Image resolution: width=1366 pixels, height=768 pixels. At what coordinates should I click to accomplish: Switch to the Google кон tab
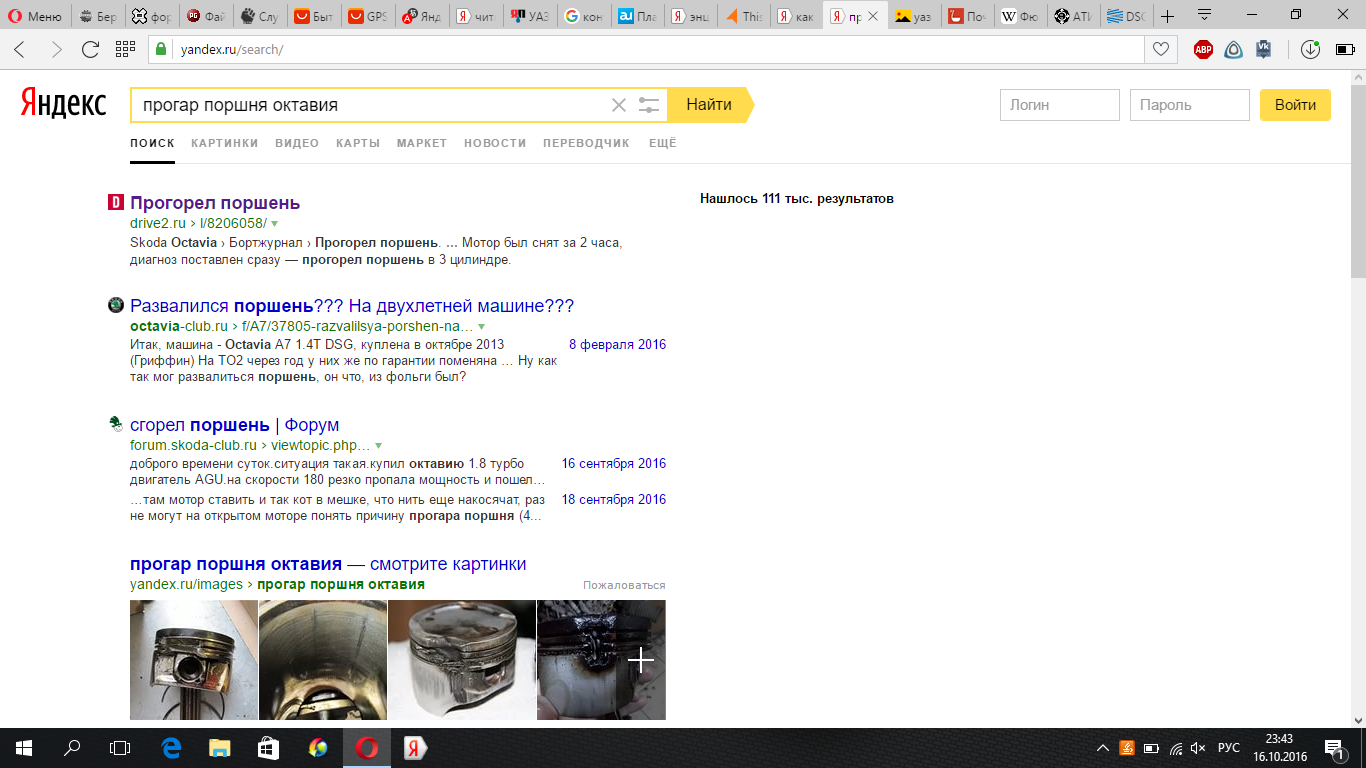pyautogui.click(x=583, y=16)
